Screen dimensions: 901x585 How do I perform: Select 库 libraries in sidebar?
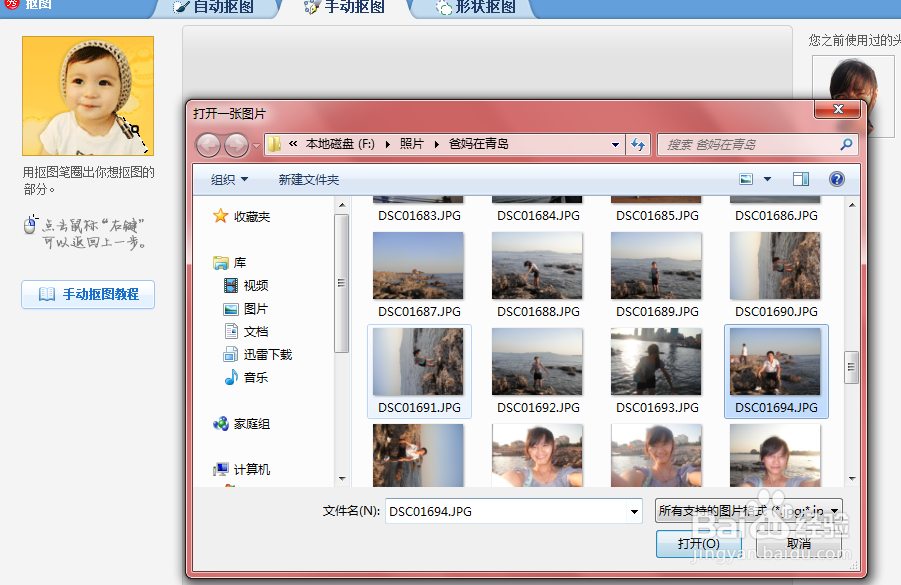pyautogui.click(x=229, y=263)
